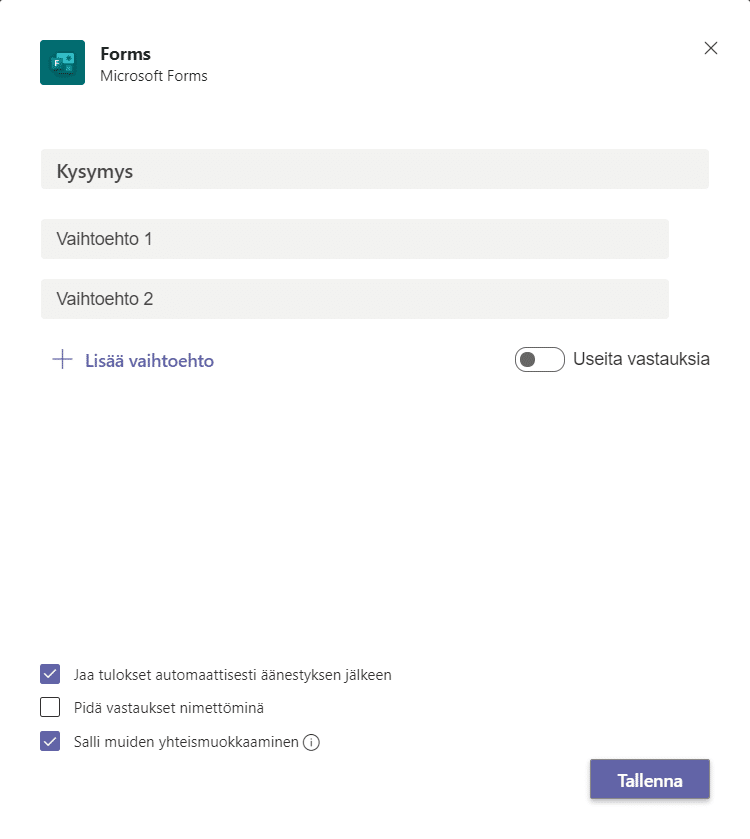Click the Pidä vastaukset nimettöminä label

pyautogui.click(x=170, y=707)
